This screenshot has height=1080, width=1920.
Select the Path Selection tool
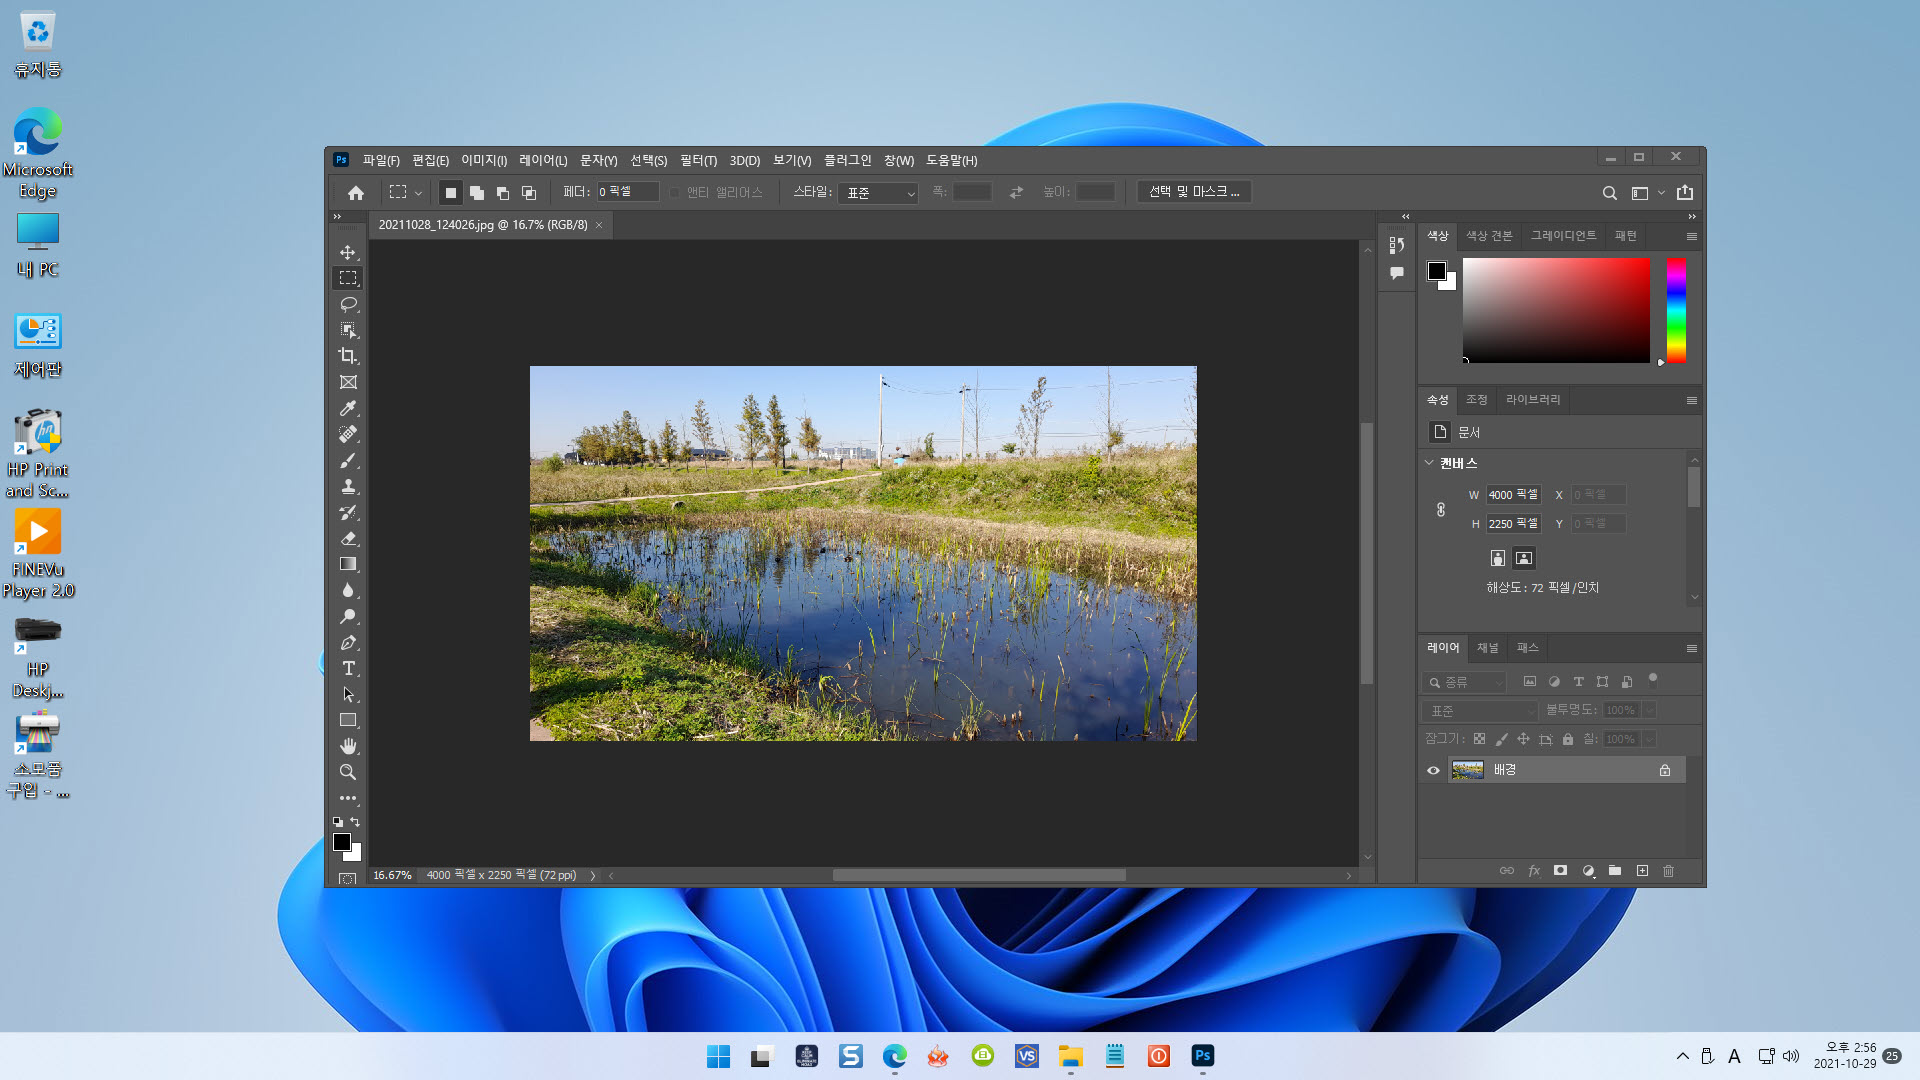click(348, 694)
